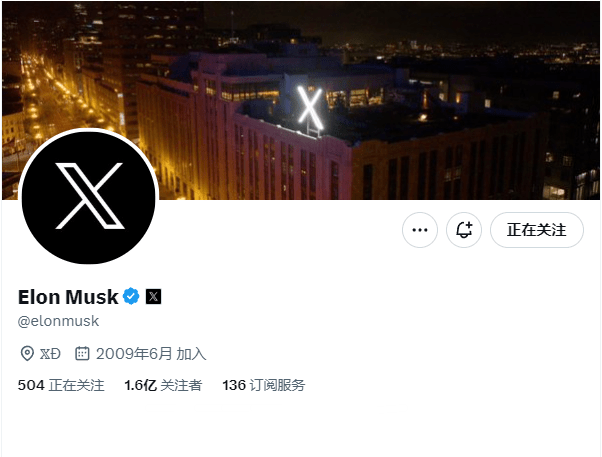Open the 1.6亿 关注者 followers list
This screenshot has height=457, width=602.
pos(163,385)
